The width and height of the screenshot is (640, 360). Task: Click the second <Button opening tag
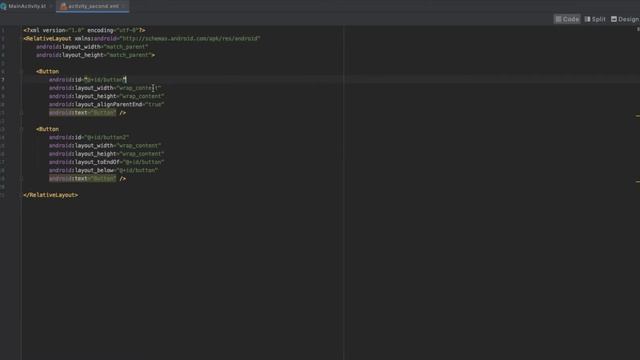click(47, 129)
